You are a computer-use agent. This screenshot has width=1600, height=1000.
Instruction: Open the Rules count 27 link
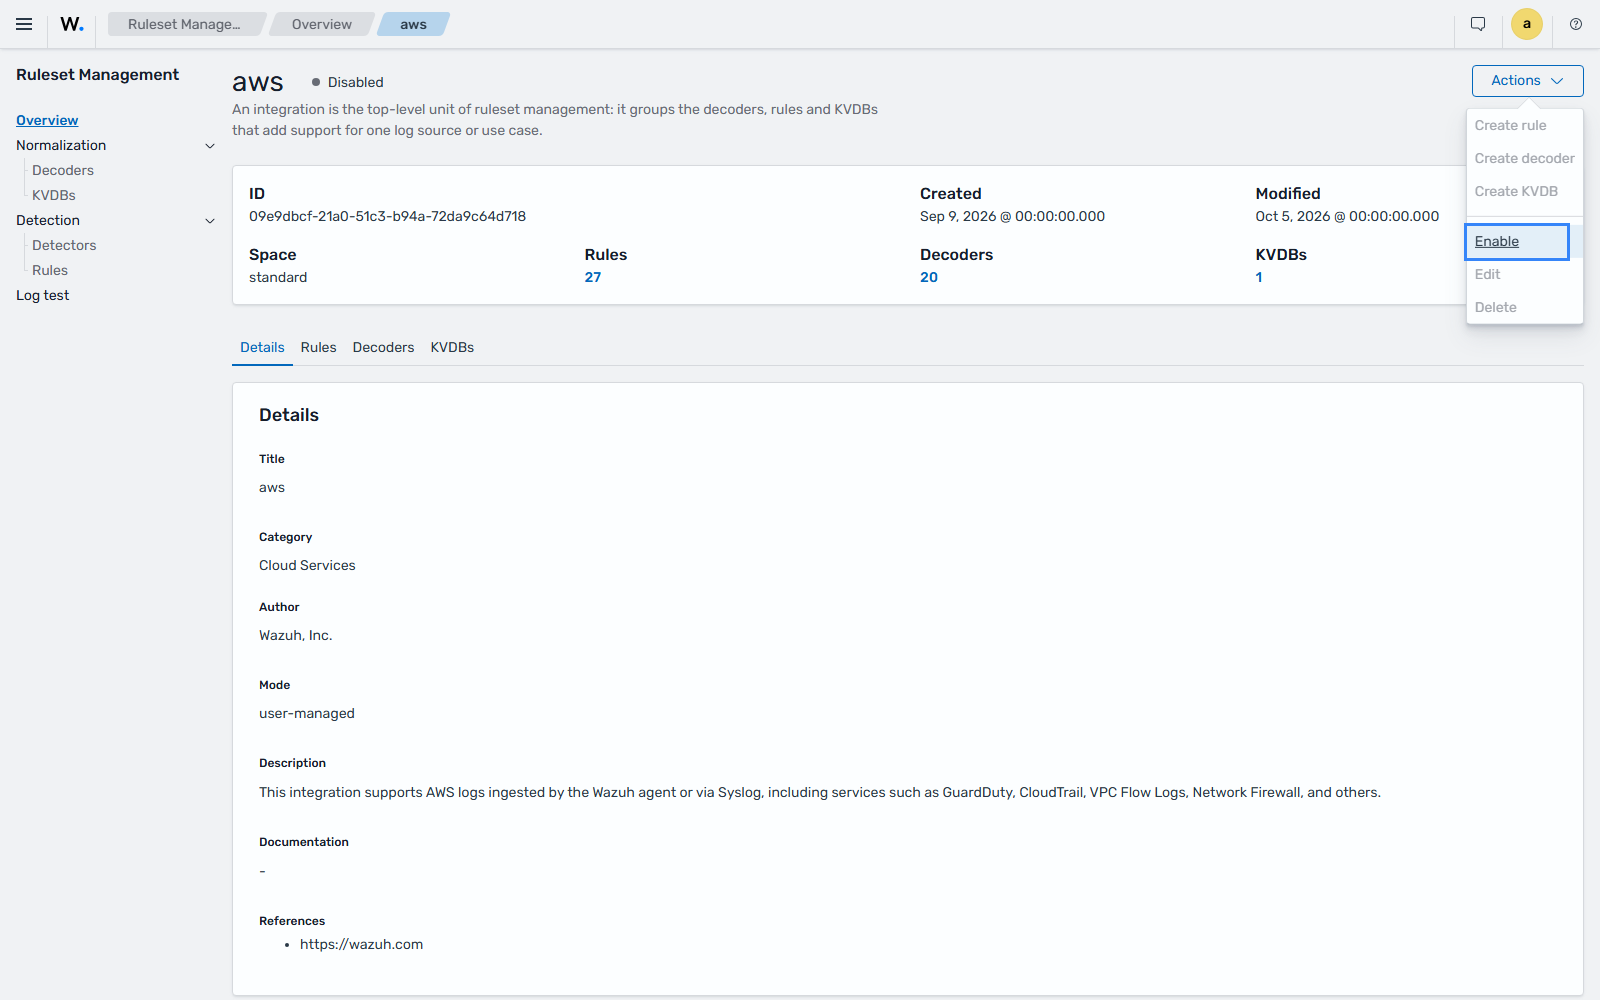[593, 277]
